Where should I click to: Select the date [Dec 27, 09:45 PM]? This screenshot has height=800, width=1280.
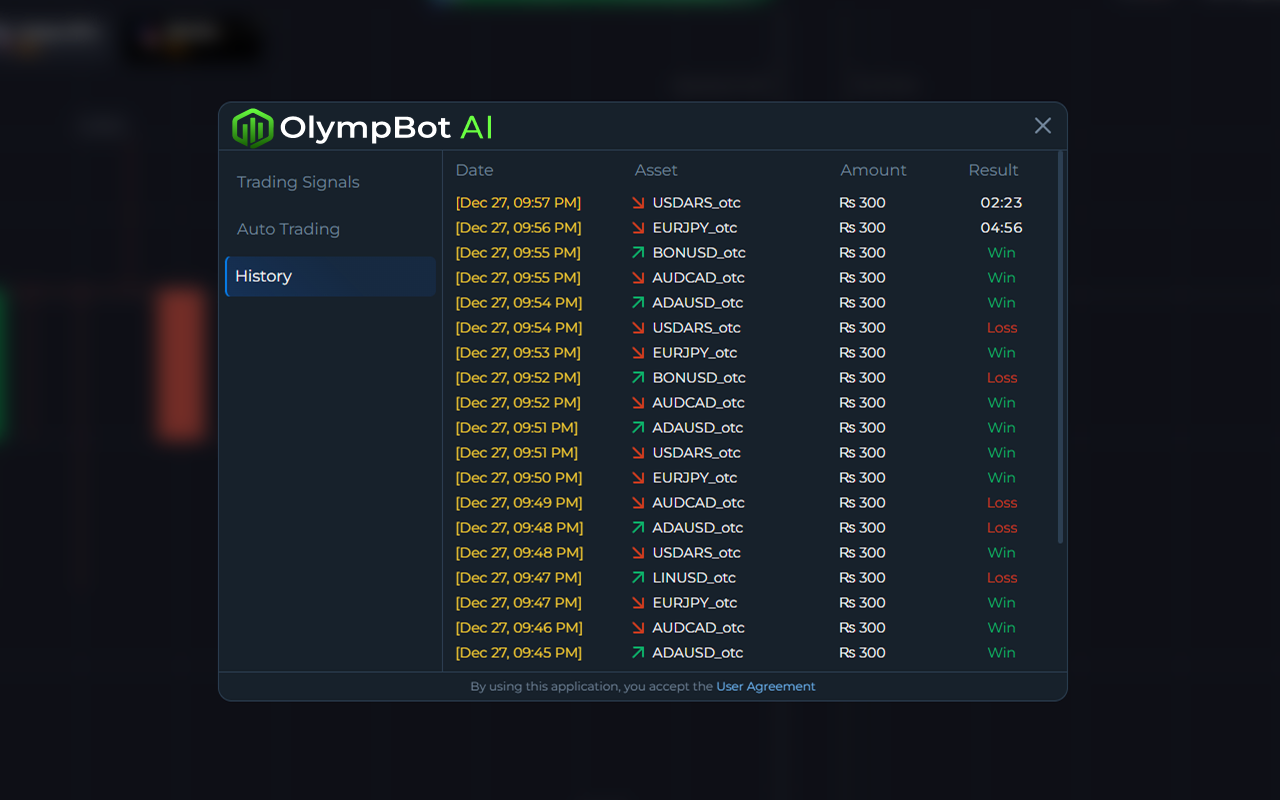tap(518, 653)
